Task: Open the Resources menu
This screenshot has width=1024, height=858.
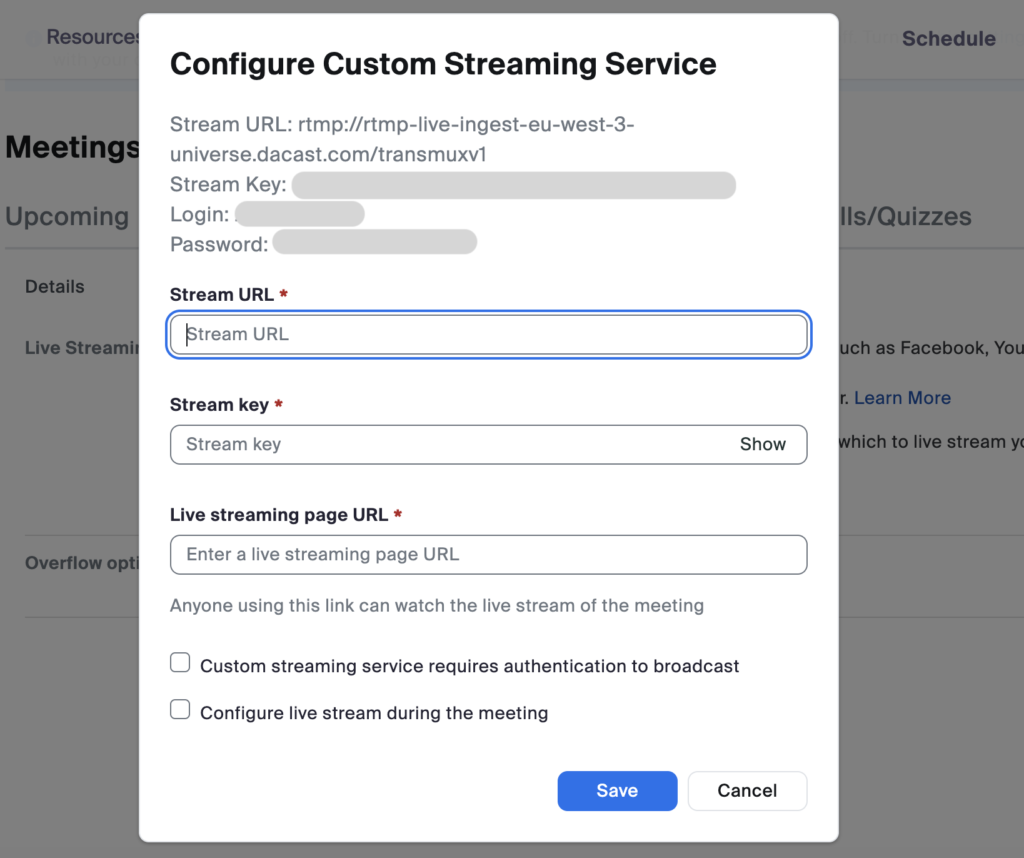Action: pos(94,36)
